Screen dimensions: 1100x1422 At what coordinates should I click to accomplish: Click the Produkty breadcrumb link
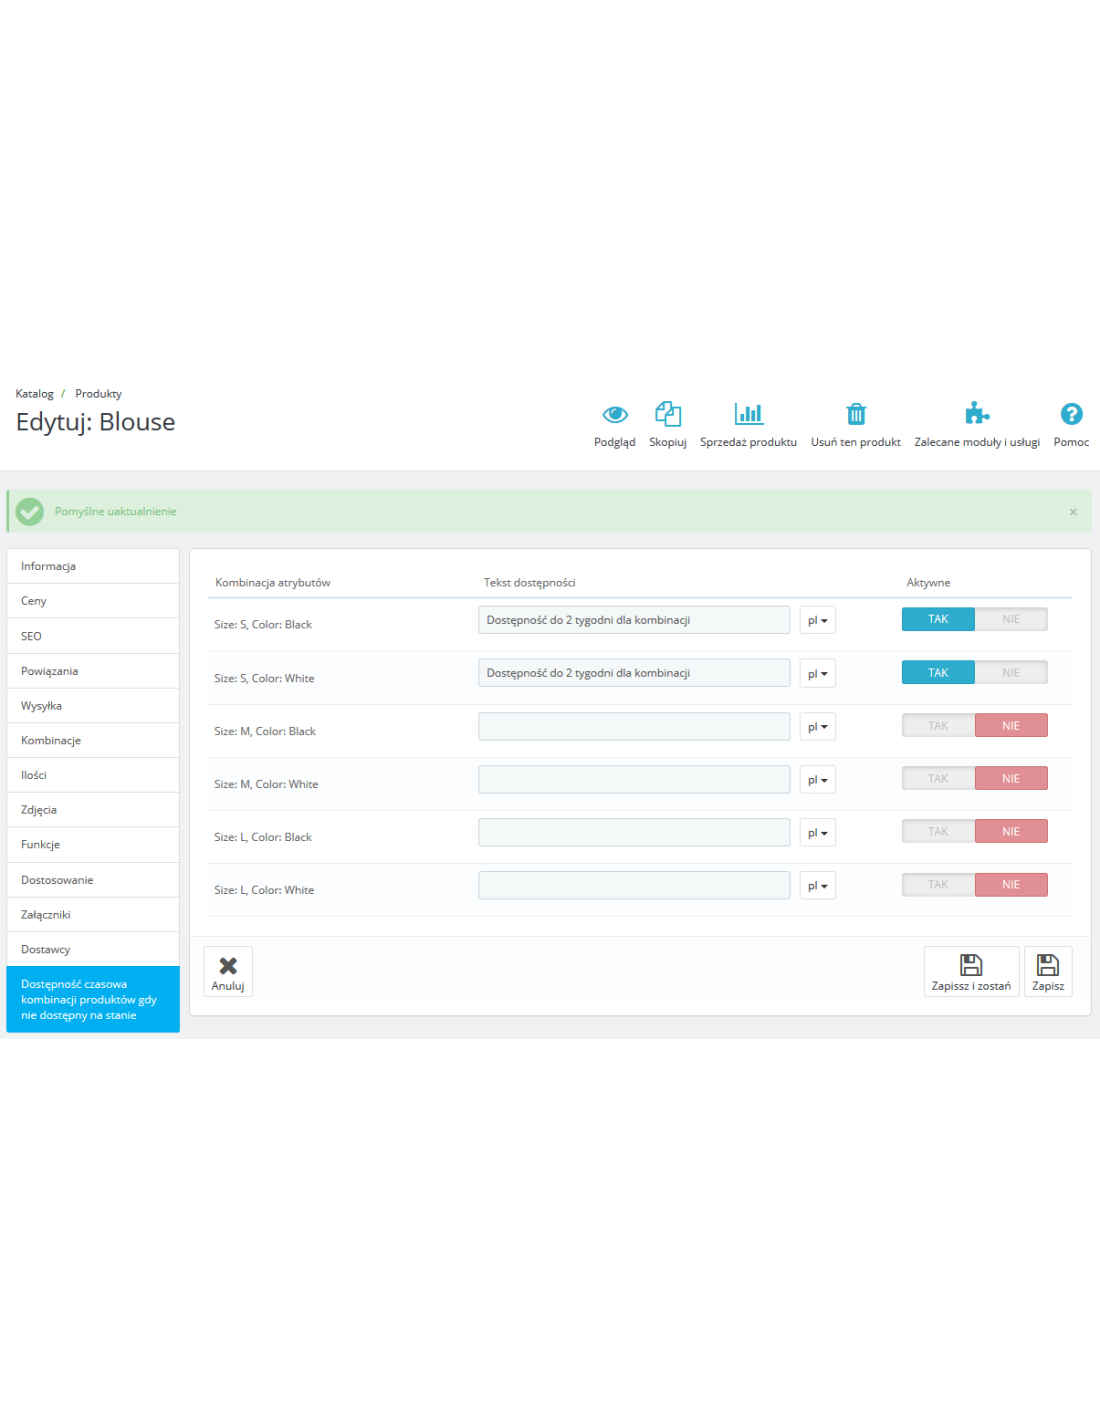[x=98, y=394]
